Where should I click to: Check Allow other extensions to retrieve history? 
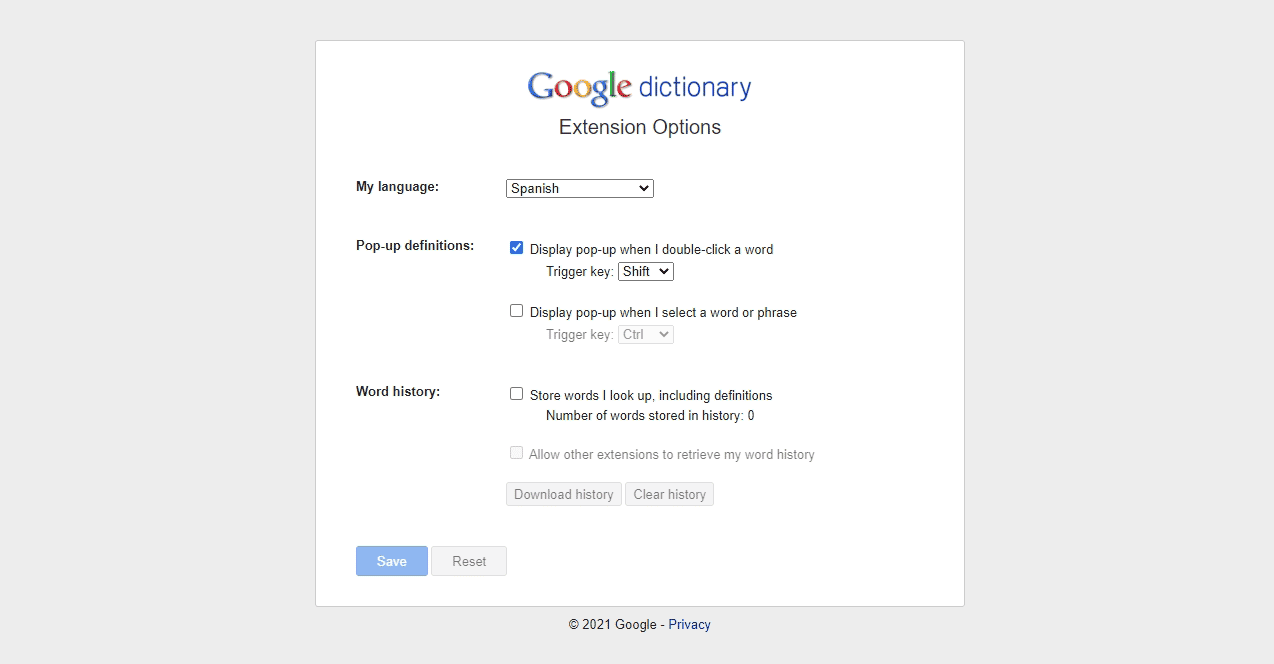click(516, 453)
